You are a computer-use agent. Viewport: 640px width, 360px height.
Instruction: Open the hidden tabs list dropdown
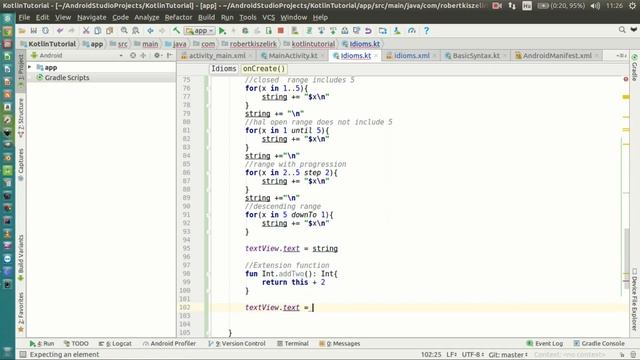621,56
